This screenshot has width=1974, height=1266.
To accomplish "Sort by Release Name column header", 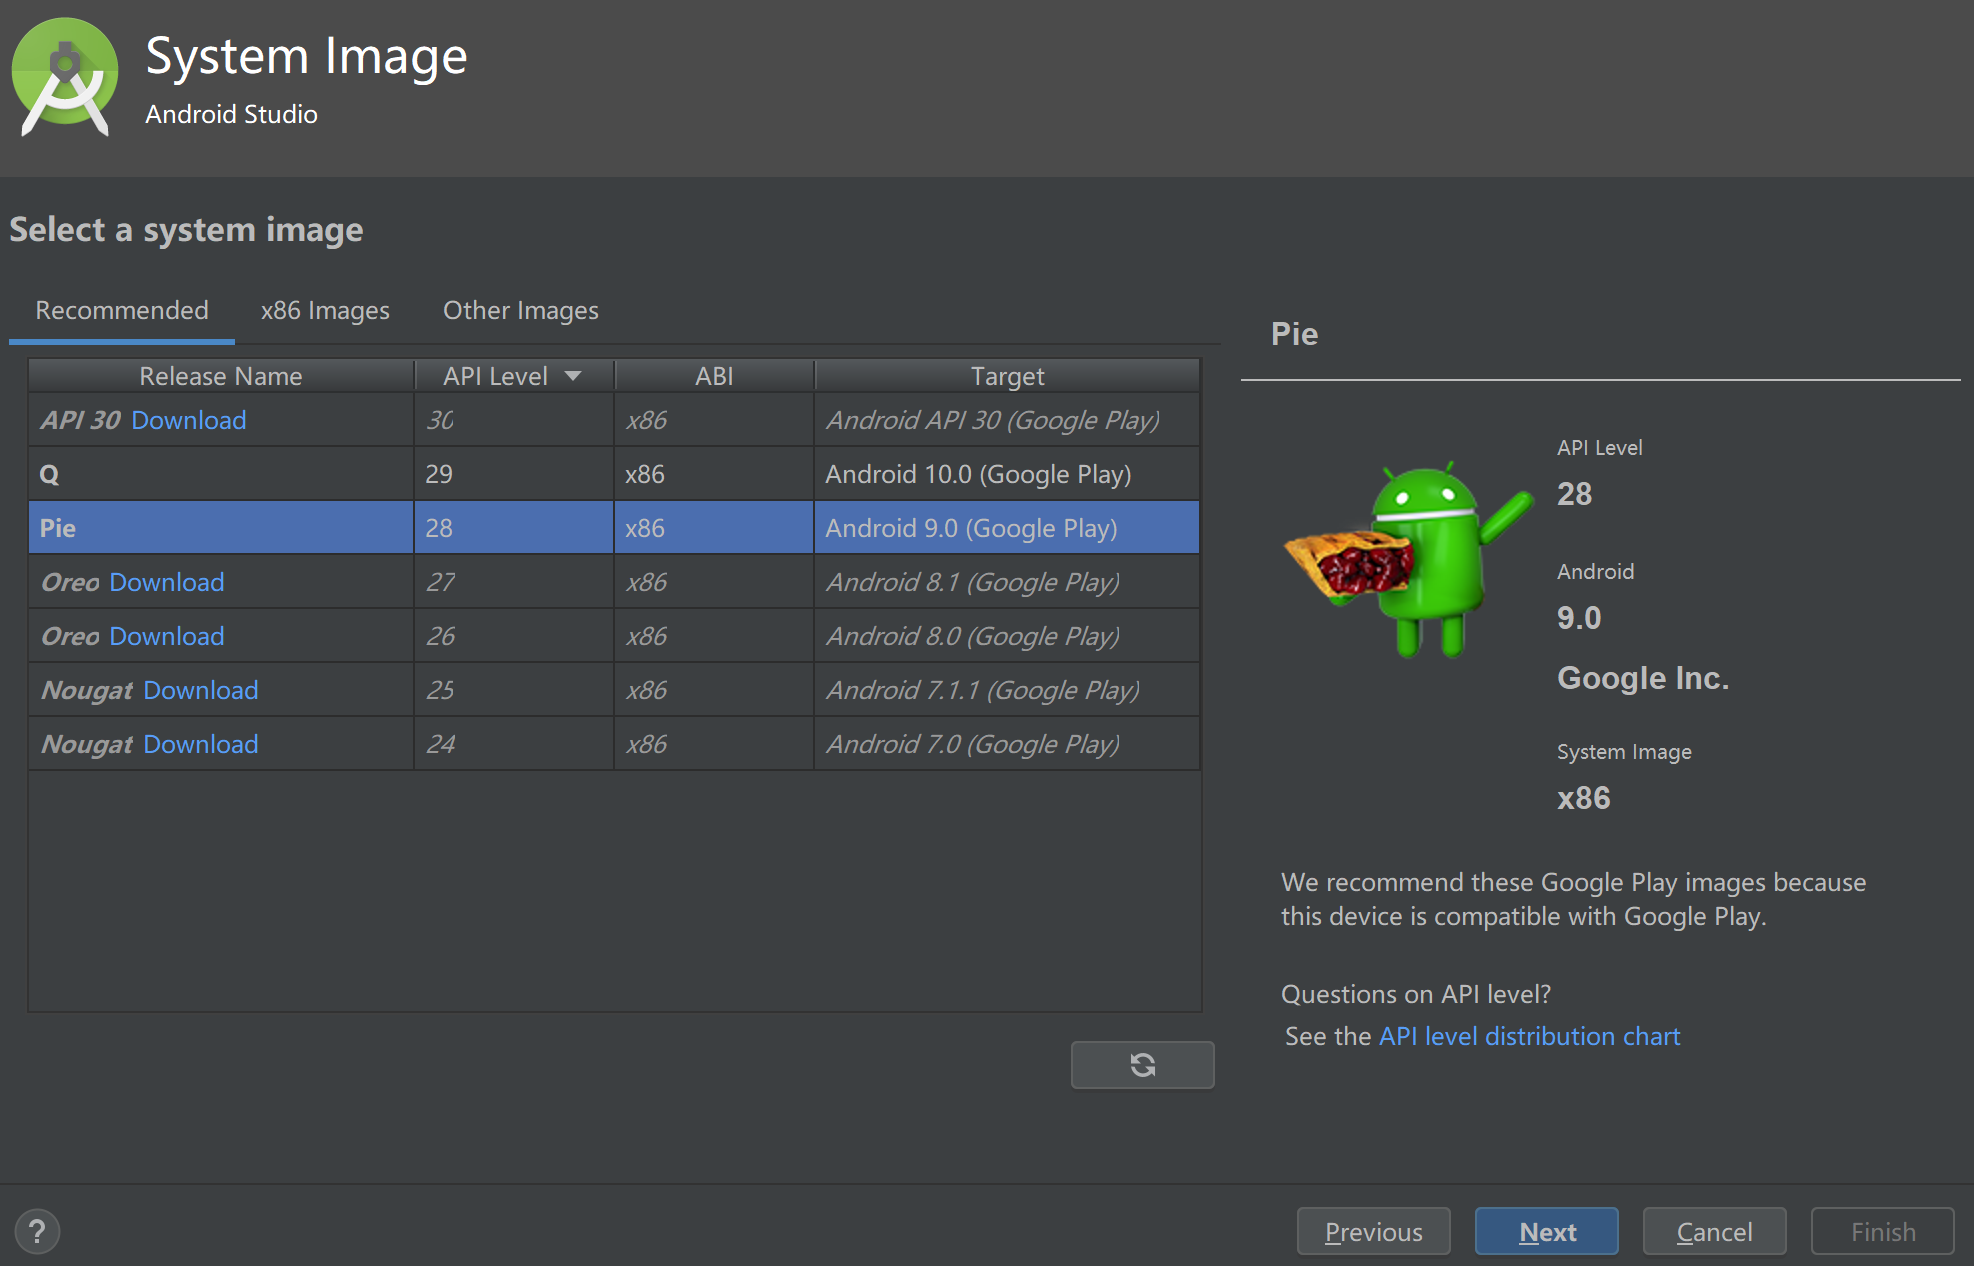I will tap(220, 376).
